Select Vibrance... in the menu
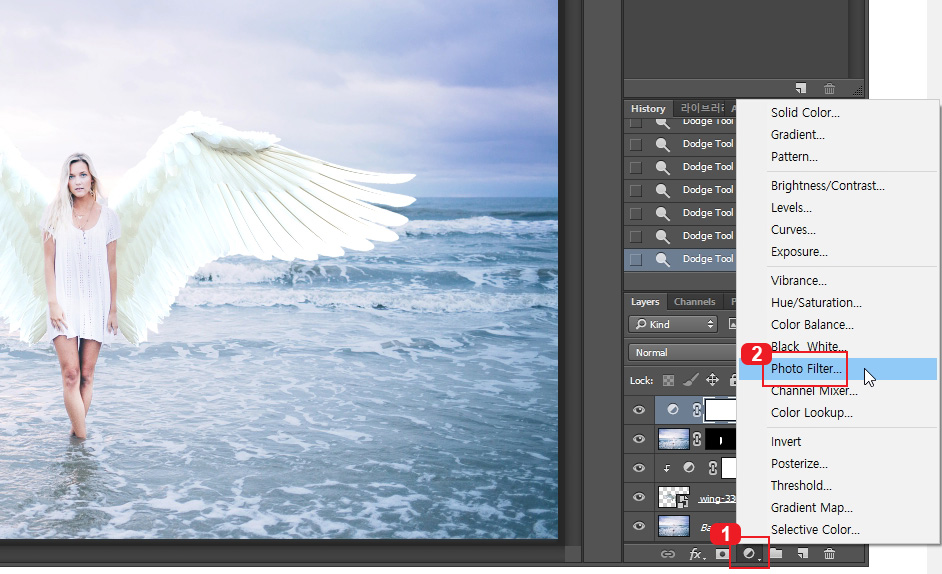 [799, 281]
